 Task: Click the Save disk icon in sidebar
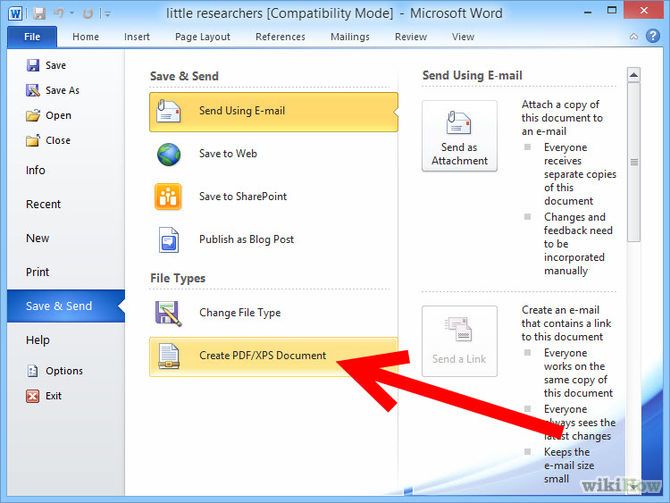33,65
